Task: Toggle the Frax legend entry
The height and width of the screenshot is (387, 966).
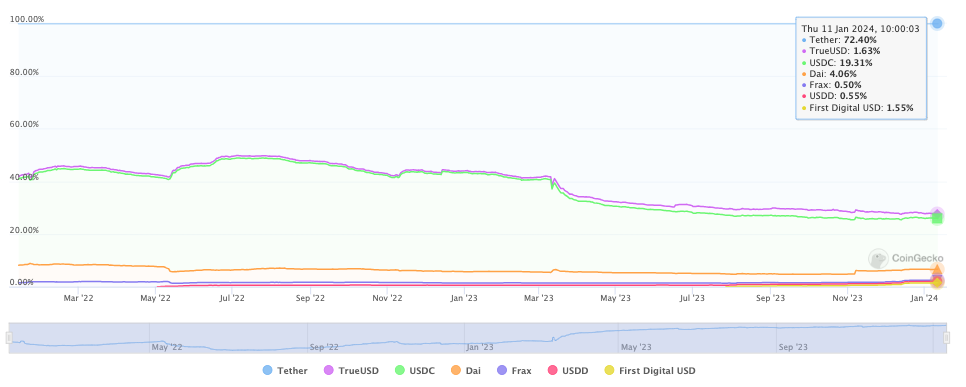Action: pyautogui.click(x=514, y=370)
